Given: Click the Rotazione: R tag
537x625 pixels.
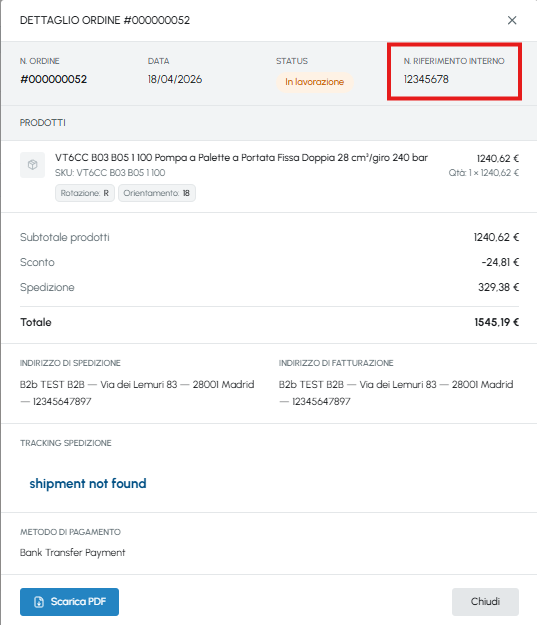Looking at the screenshot, I should pyautogui.click(x=85, y=193).
